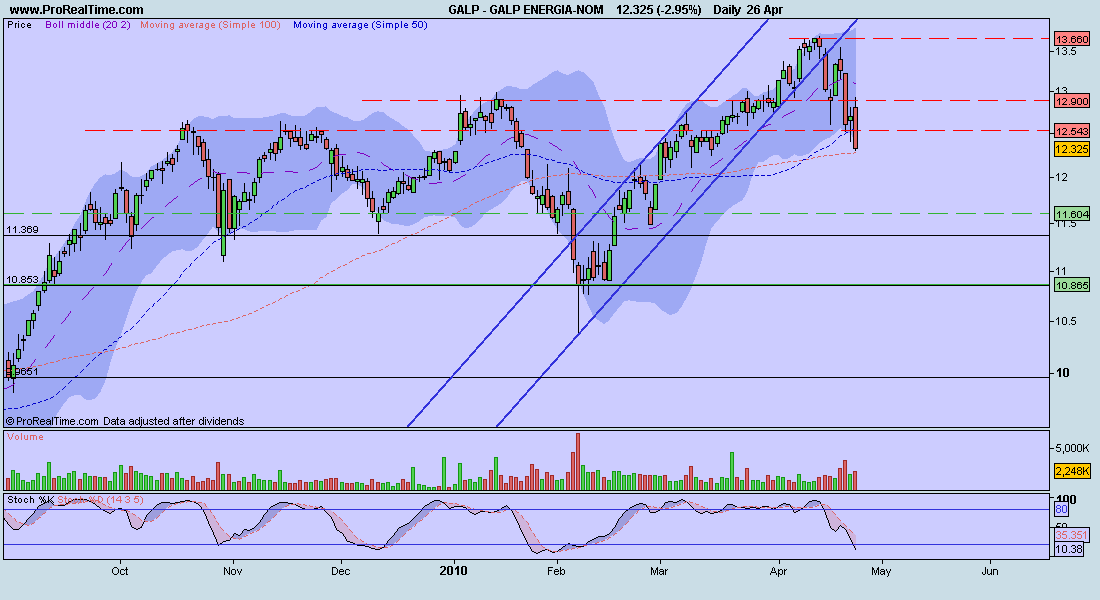This screenshot has height=600, width=1100.
Task: Click the green 10.865 price tag
Action: pyautogui.click(x=1072, y=285)
